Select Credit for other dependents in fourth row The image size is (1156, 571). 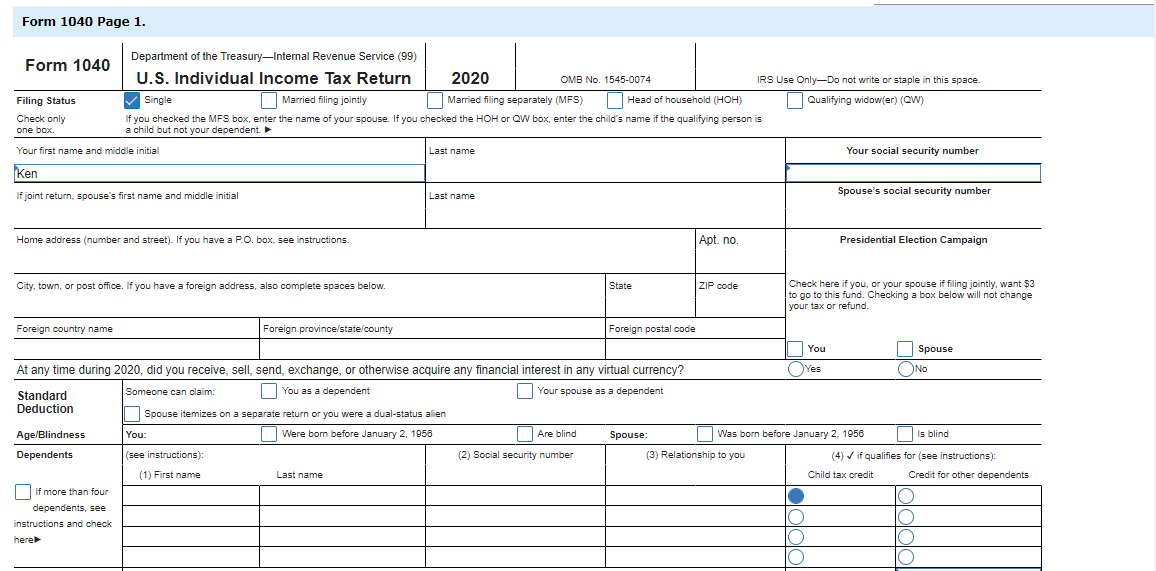click(x=905, y=556)
